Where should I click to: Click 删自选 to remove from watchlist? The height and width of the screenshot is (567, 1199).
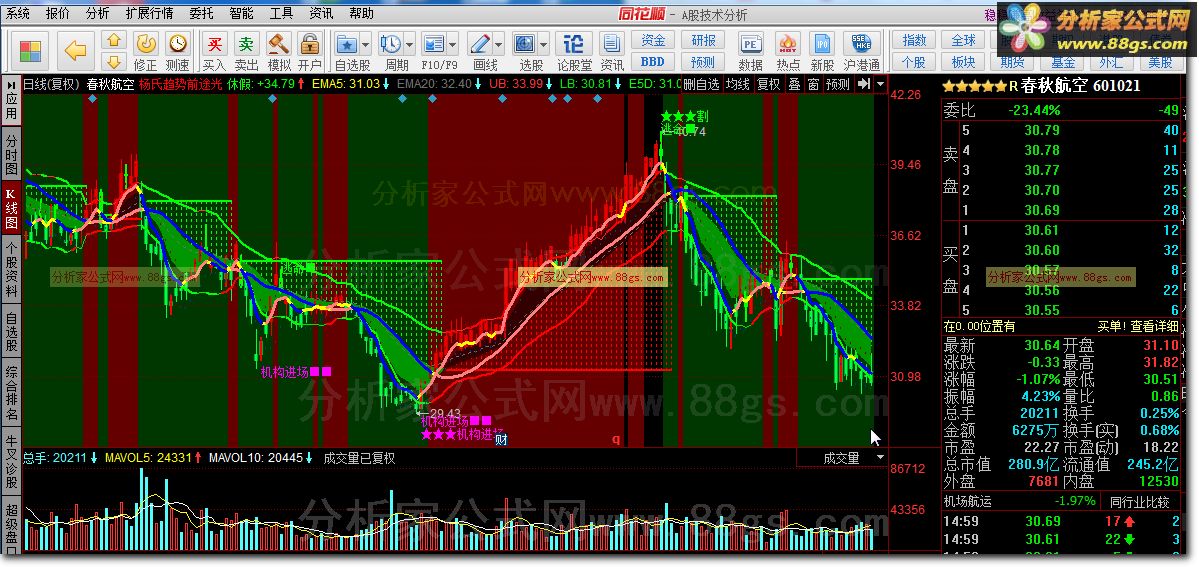tap(701, 84)
